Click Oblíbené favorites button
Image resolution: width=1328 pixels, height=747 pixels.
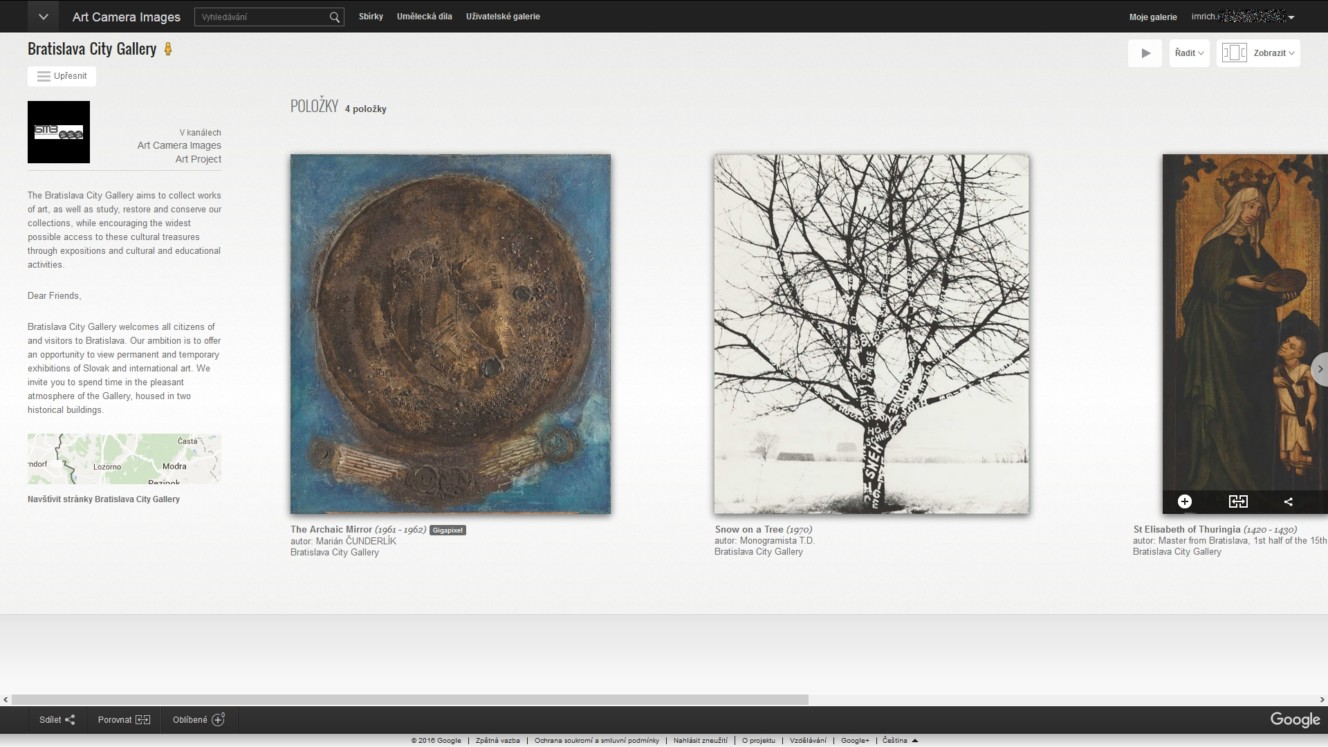tap(199, 720)
